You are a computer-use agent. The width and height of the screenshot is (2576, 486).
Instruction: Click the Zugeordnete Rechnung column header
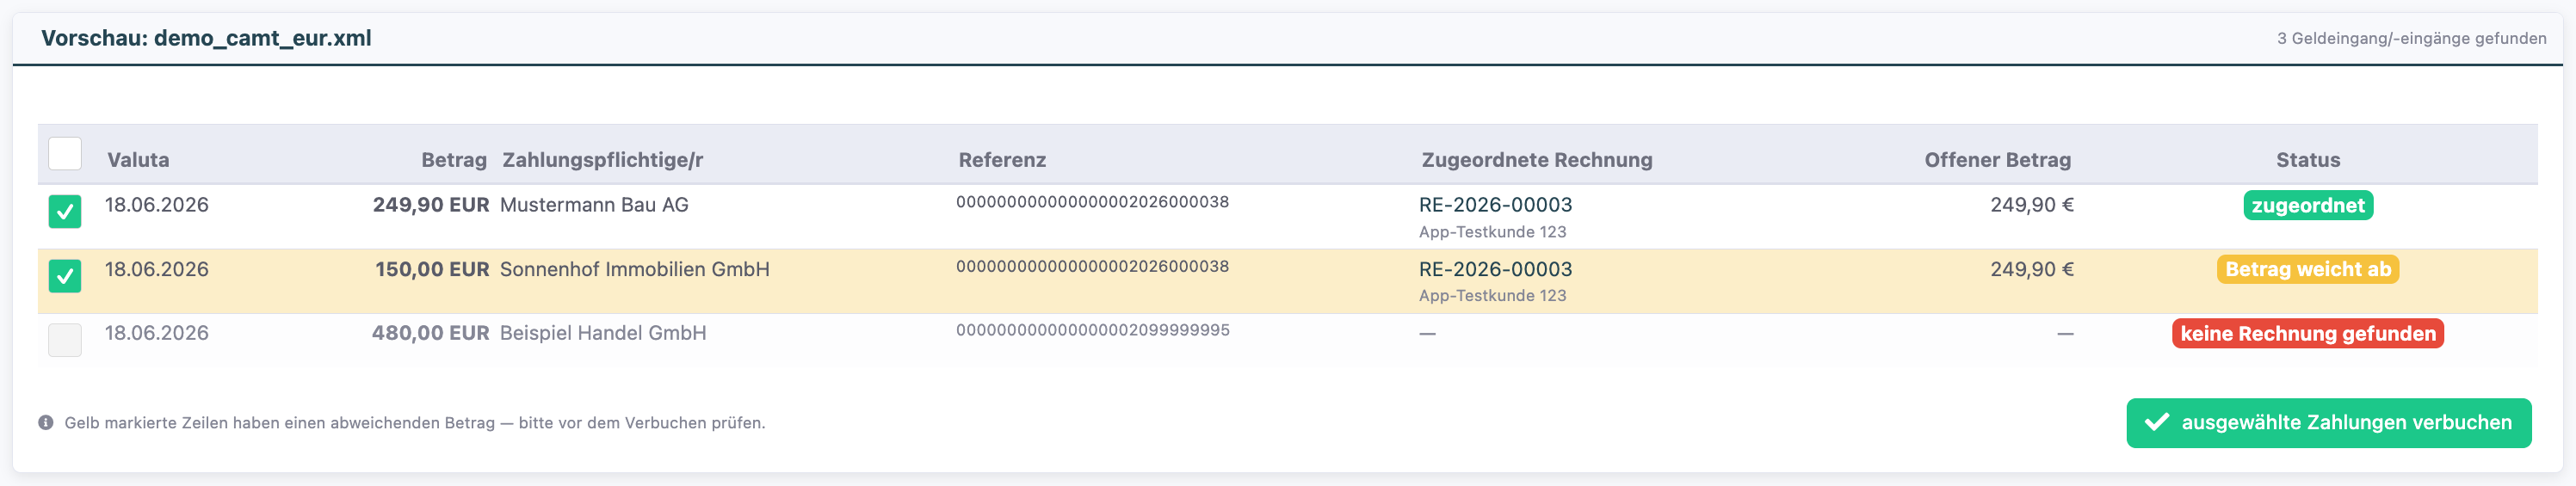coord(1537,160)
